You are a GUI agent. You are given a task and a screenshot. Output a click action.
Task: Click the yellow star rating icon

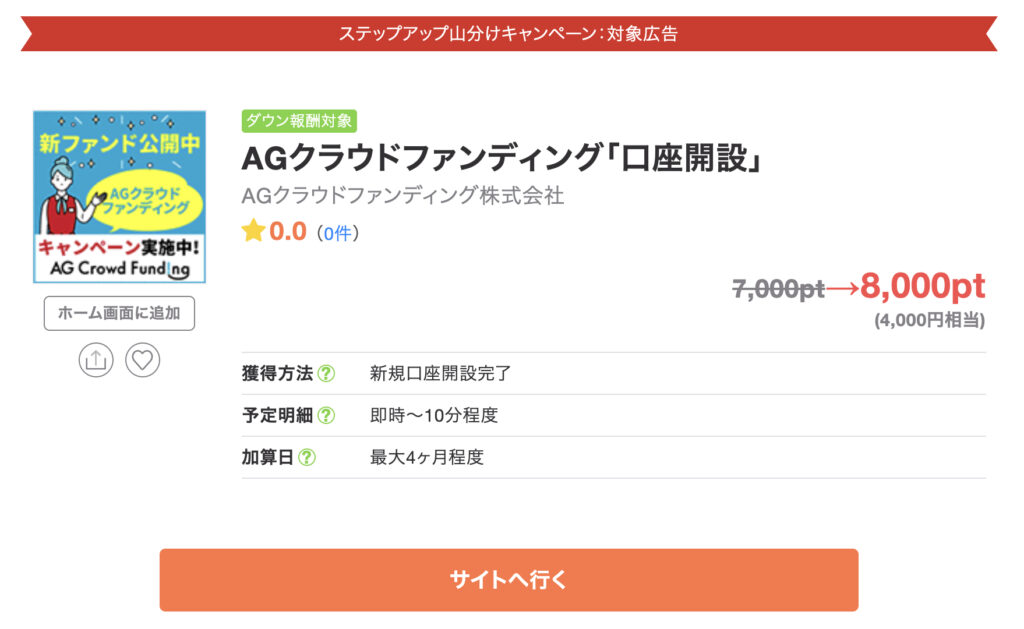tap(253, 232)
